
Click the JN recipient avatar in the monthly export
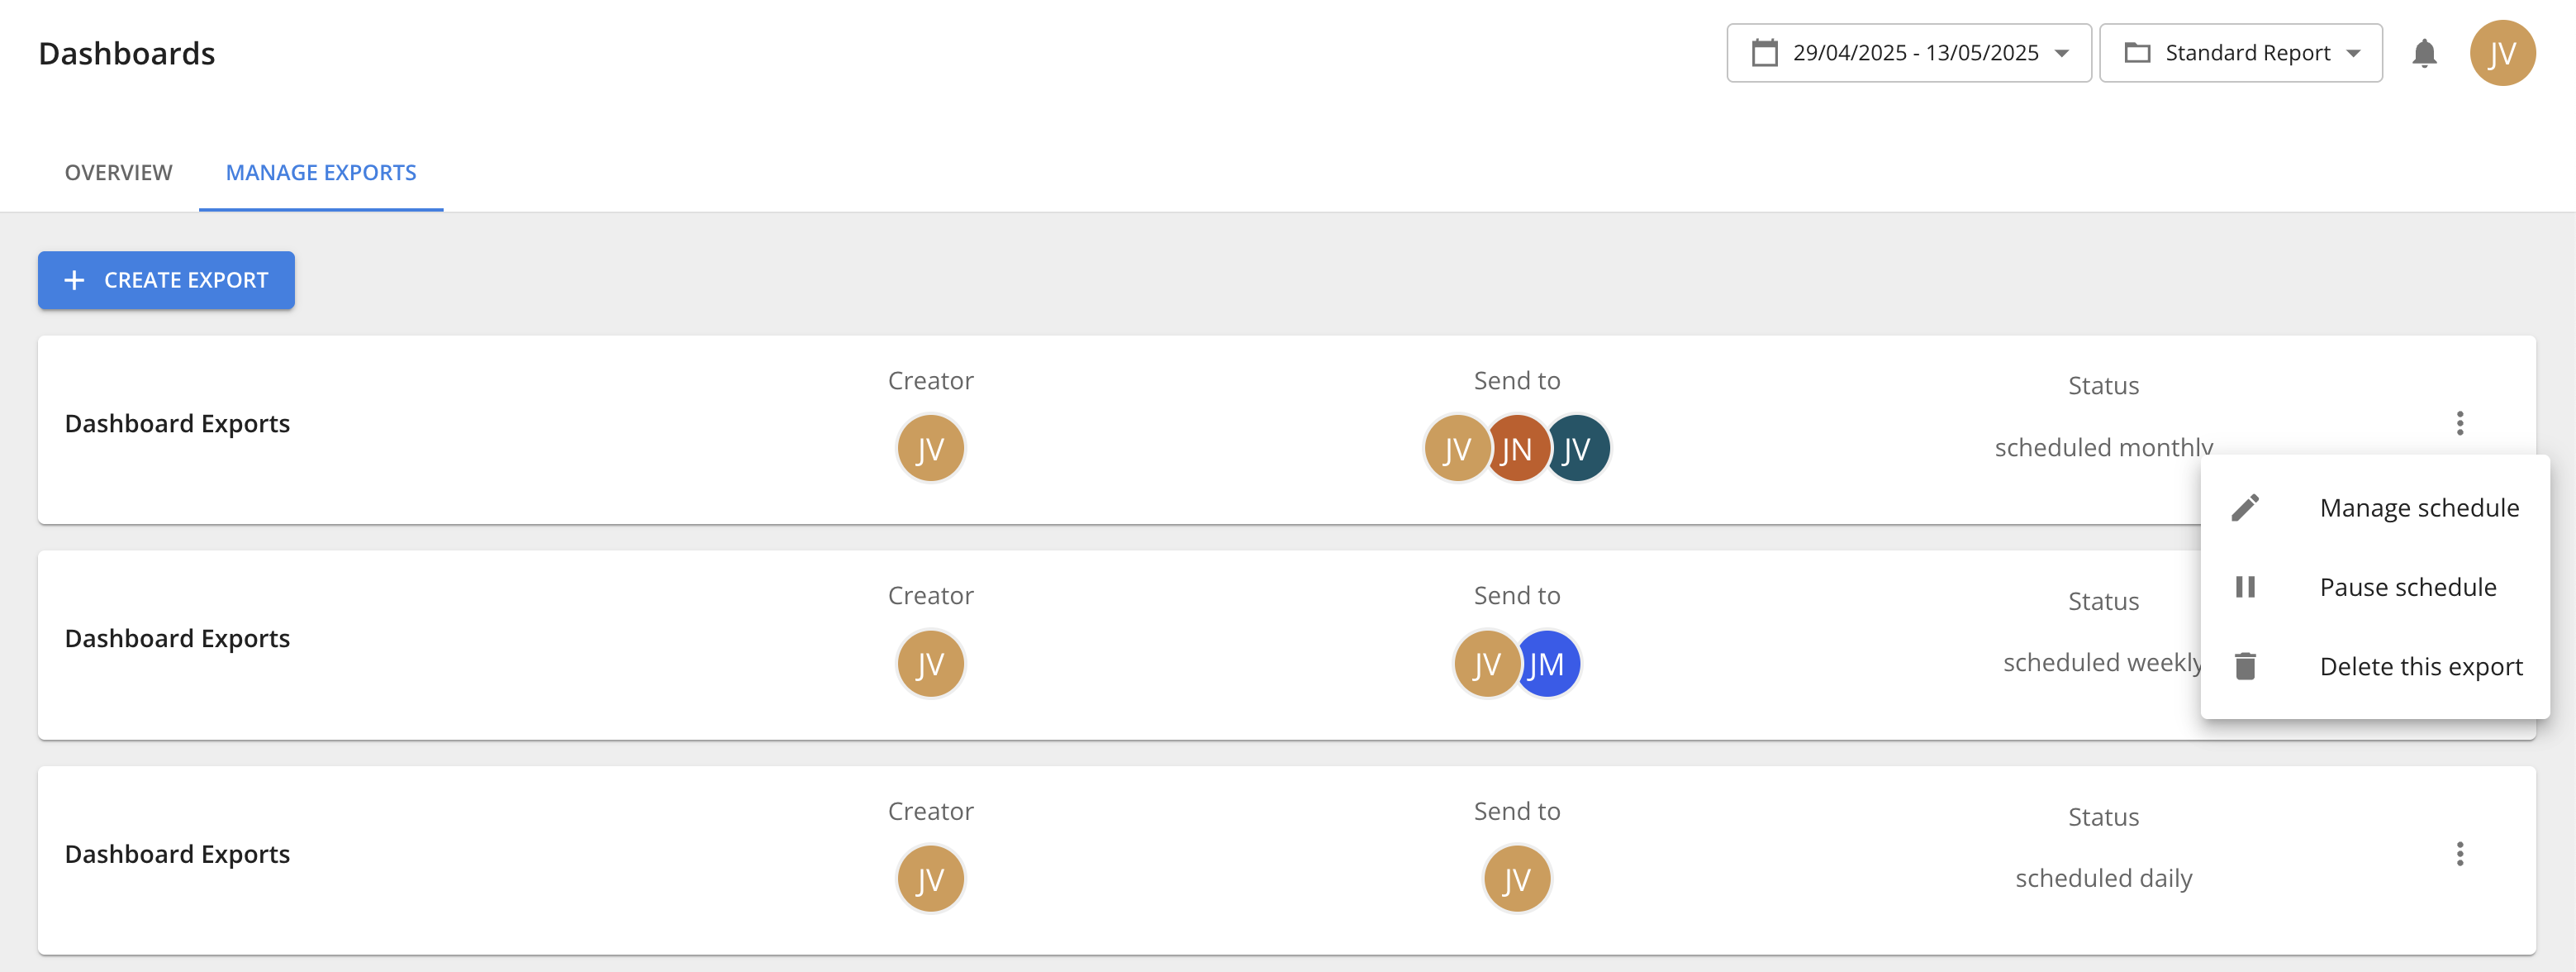tap(1516, 448)
